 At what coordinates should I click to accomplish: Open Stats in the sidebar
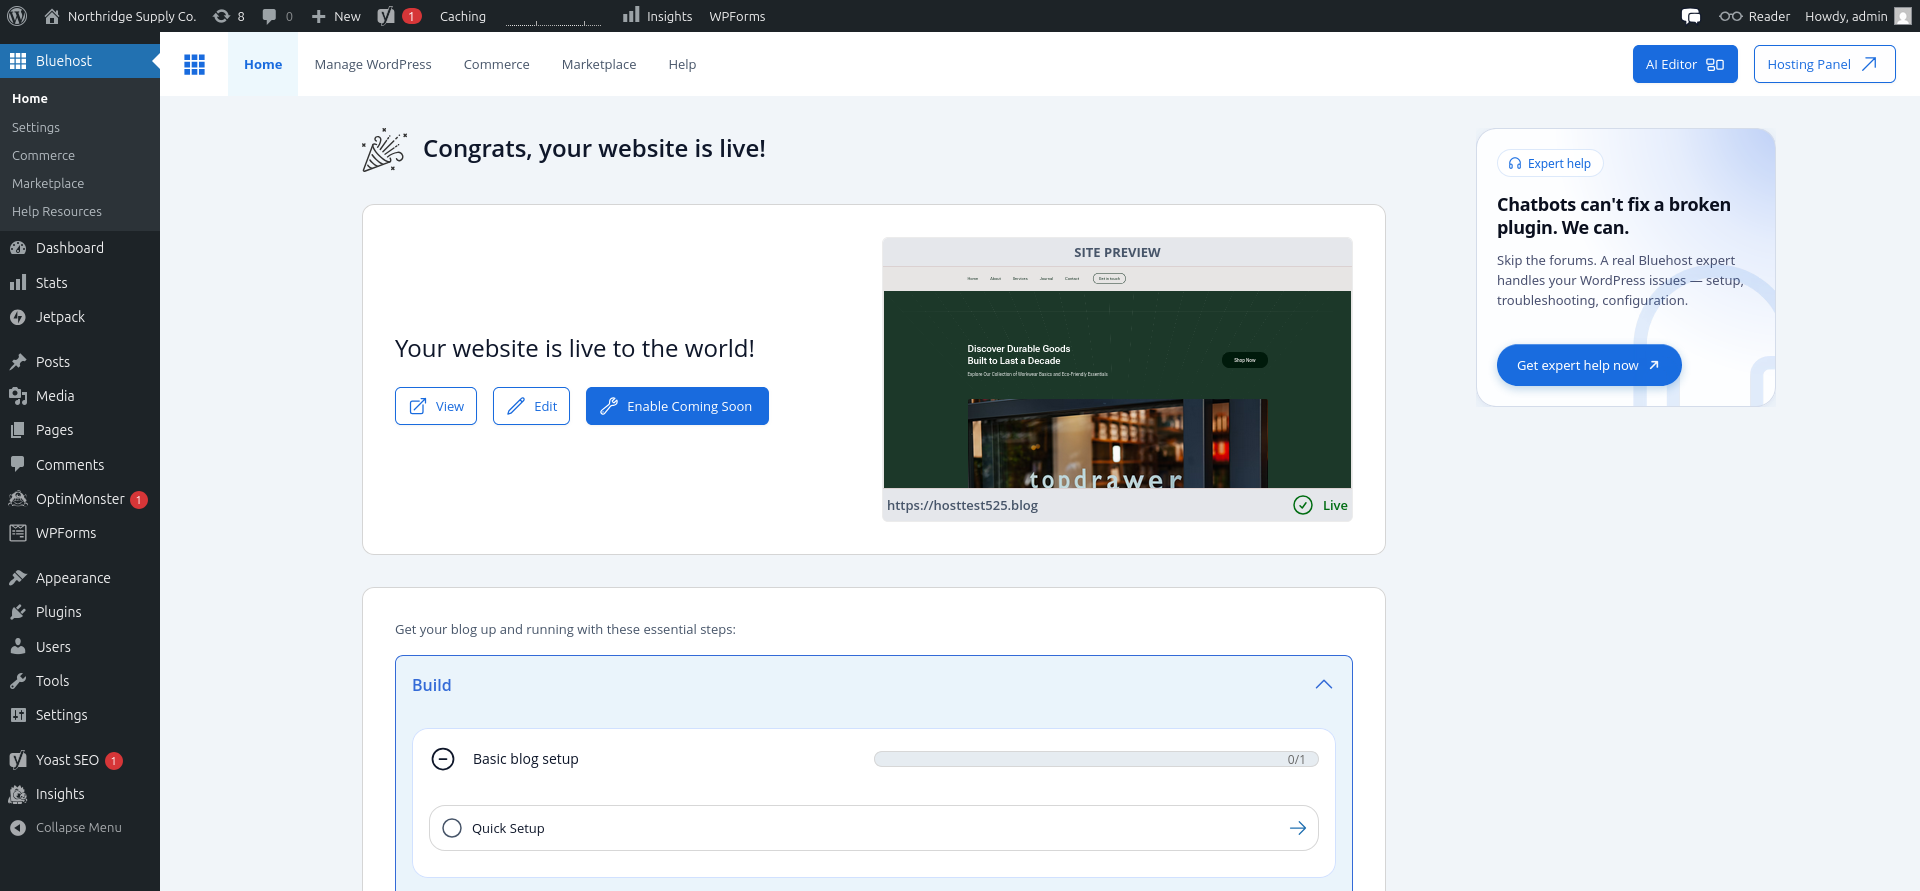tap(80, 283)
